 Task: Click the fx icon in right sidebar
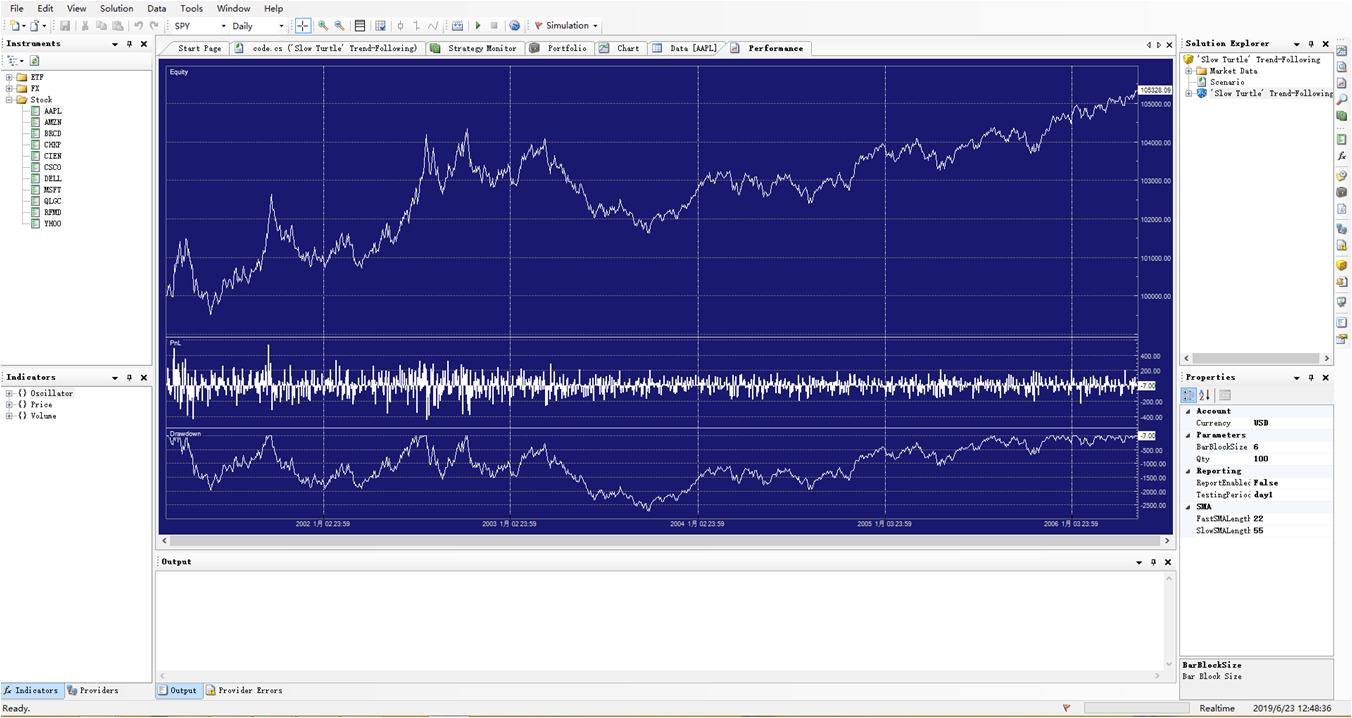tap(1342, 157)
